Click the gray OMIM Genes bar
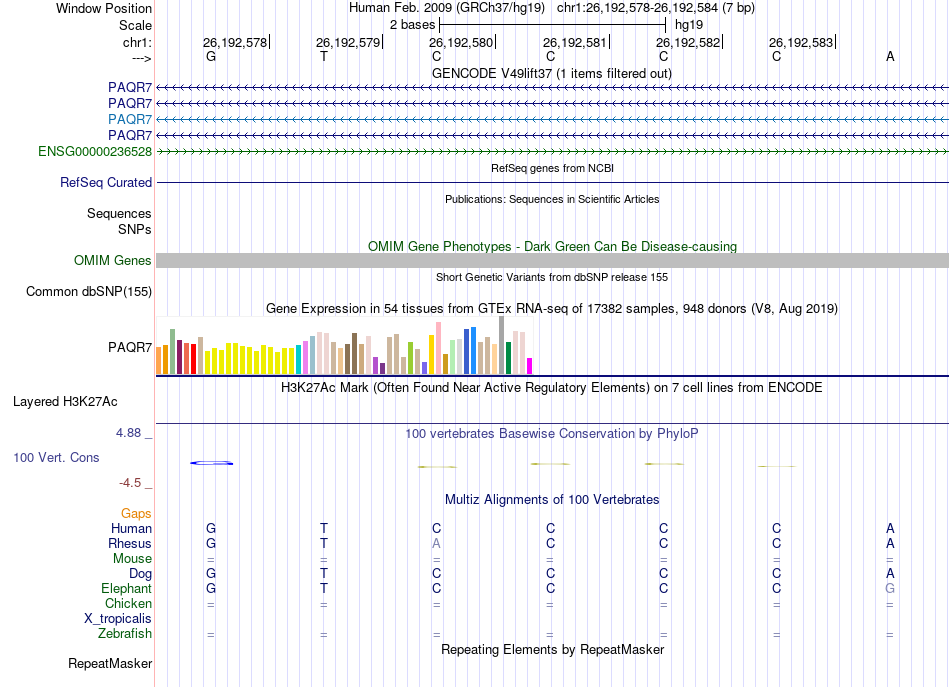Screen dimensions: 950x687 point(553,261)
